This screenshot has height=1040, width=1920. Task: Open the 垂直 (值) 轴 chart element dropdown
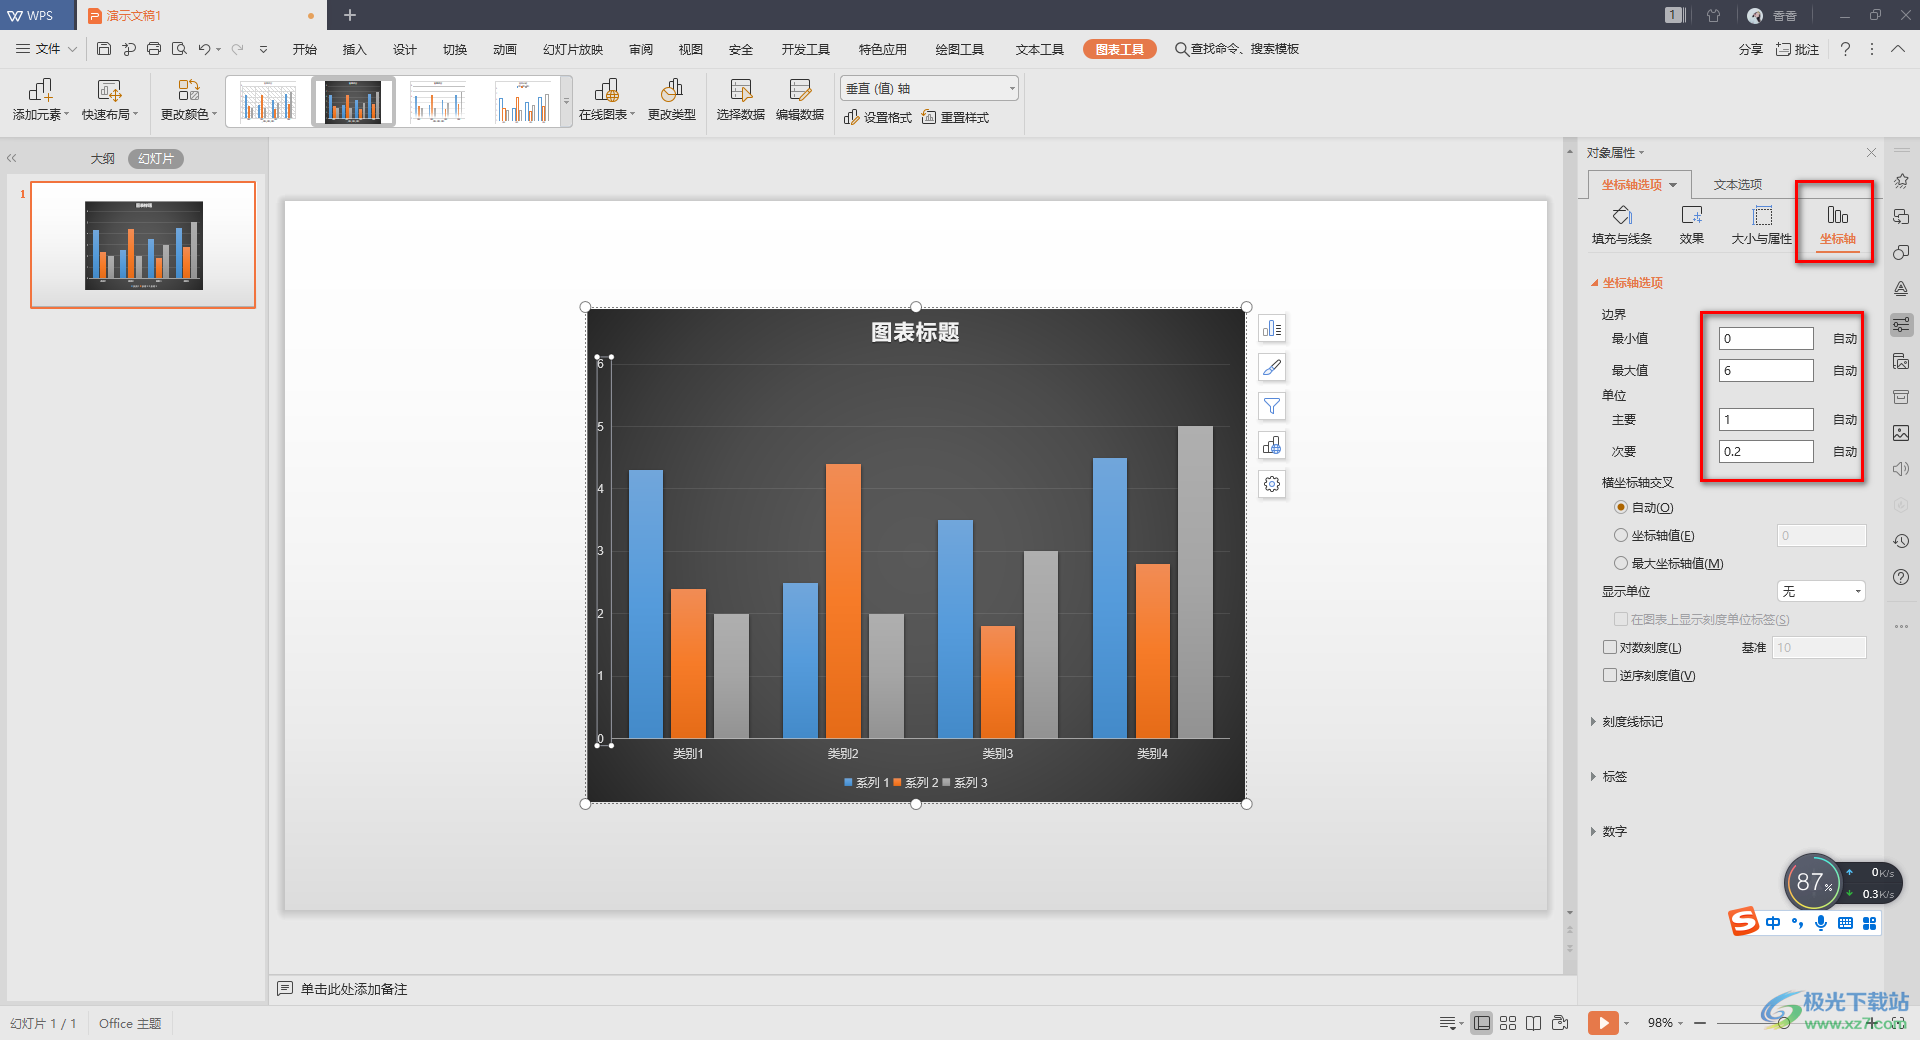coord(929,89)
